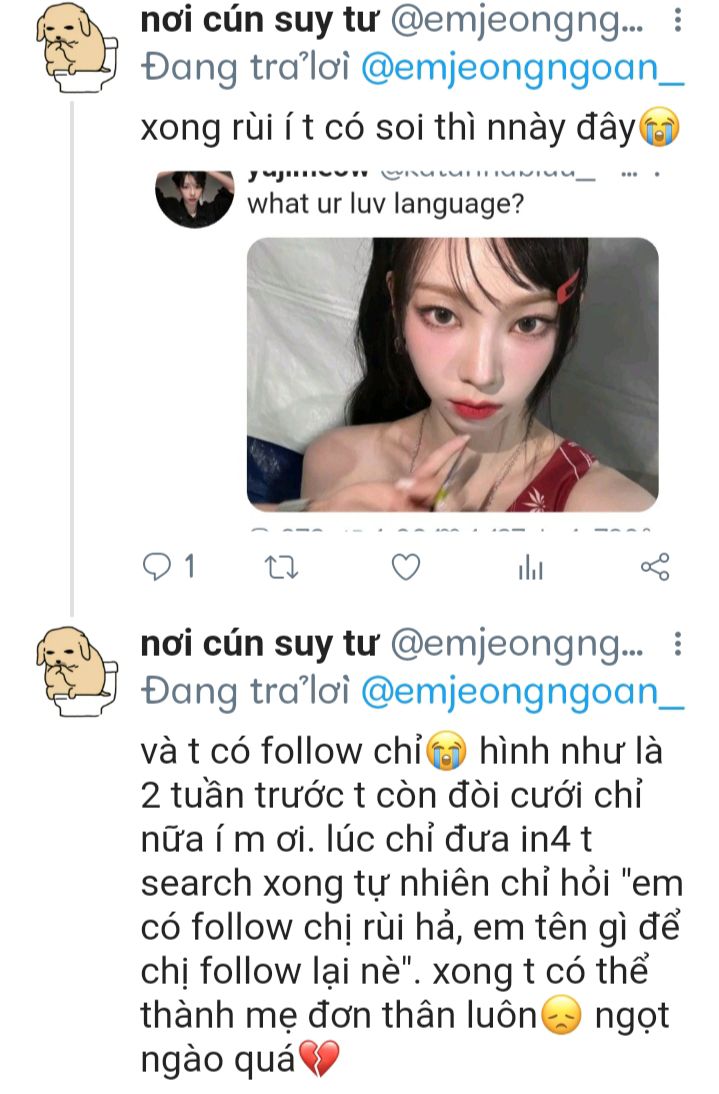Open profile avatar on second tweet
Viewport: 719px width, 1094px height.
point(77,671)
